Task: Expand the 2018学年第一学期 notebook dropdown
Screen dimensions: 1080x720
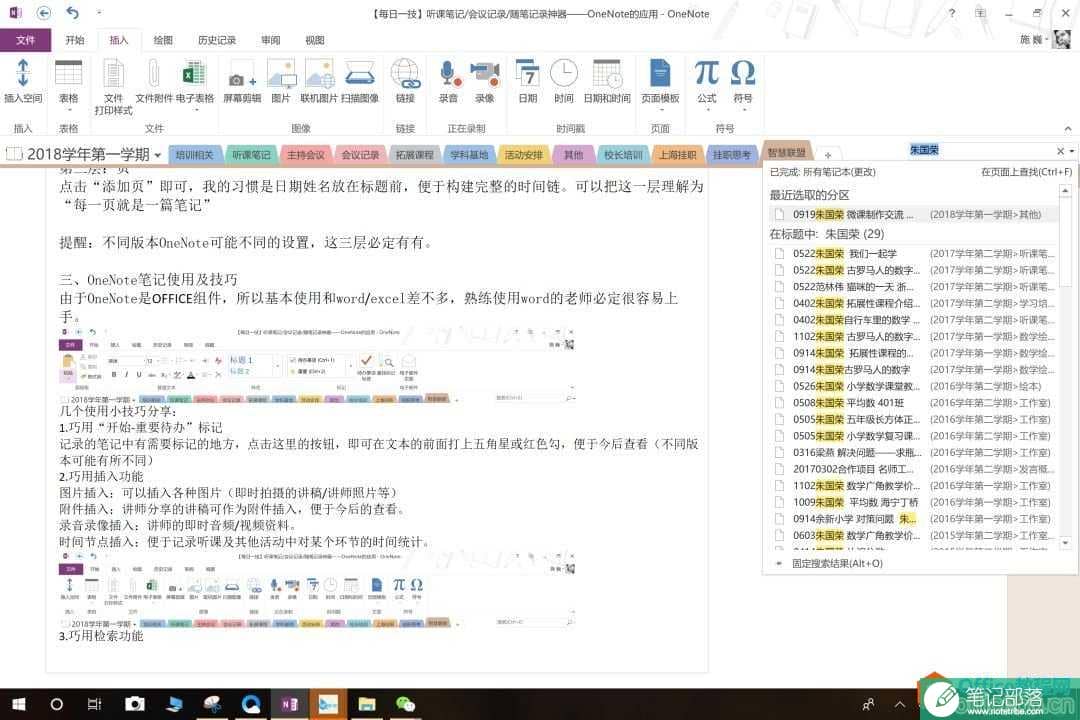Action: click(x=158, y=155)
